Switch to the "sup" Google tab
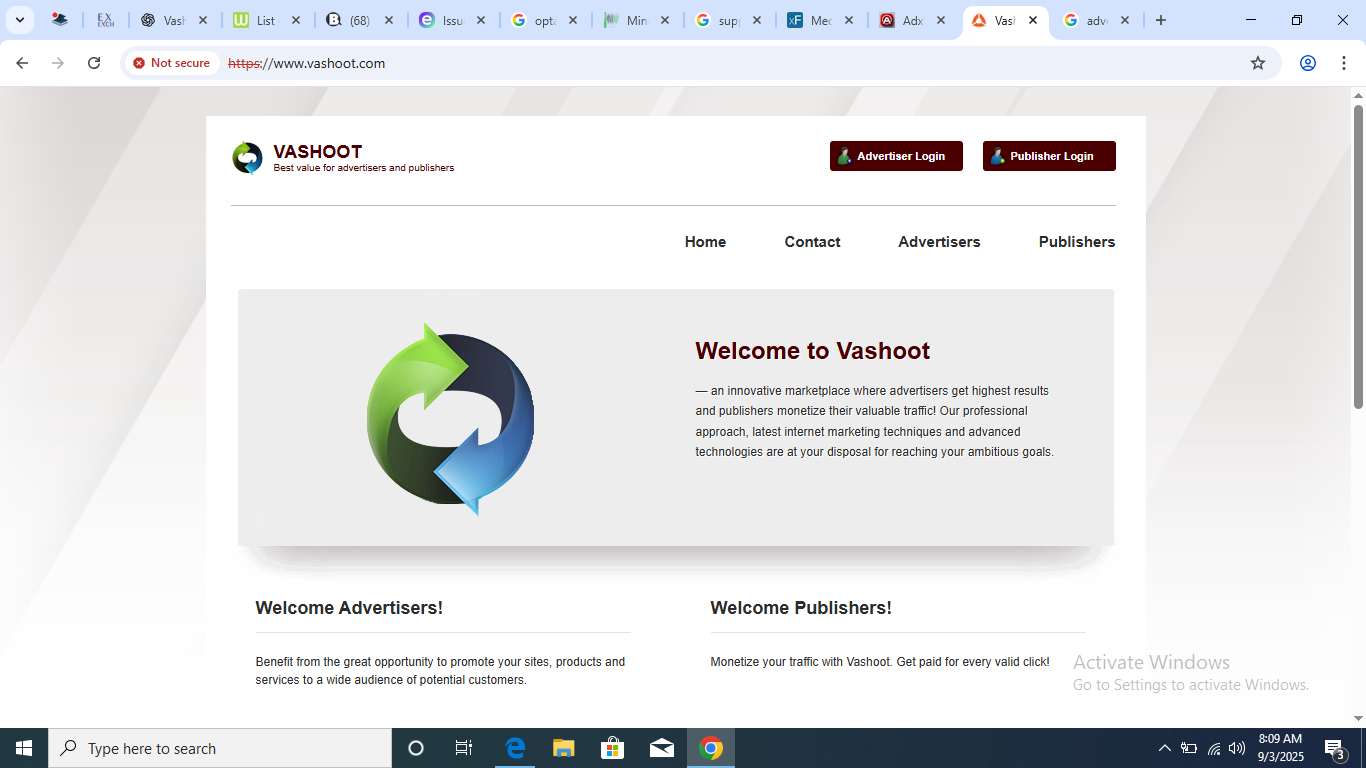Image resolution: width=1366 pixels, height=768 pixels. pos(729,20)
